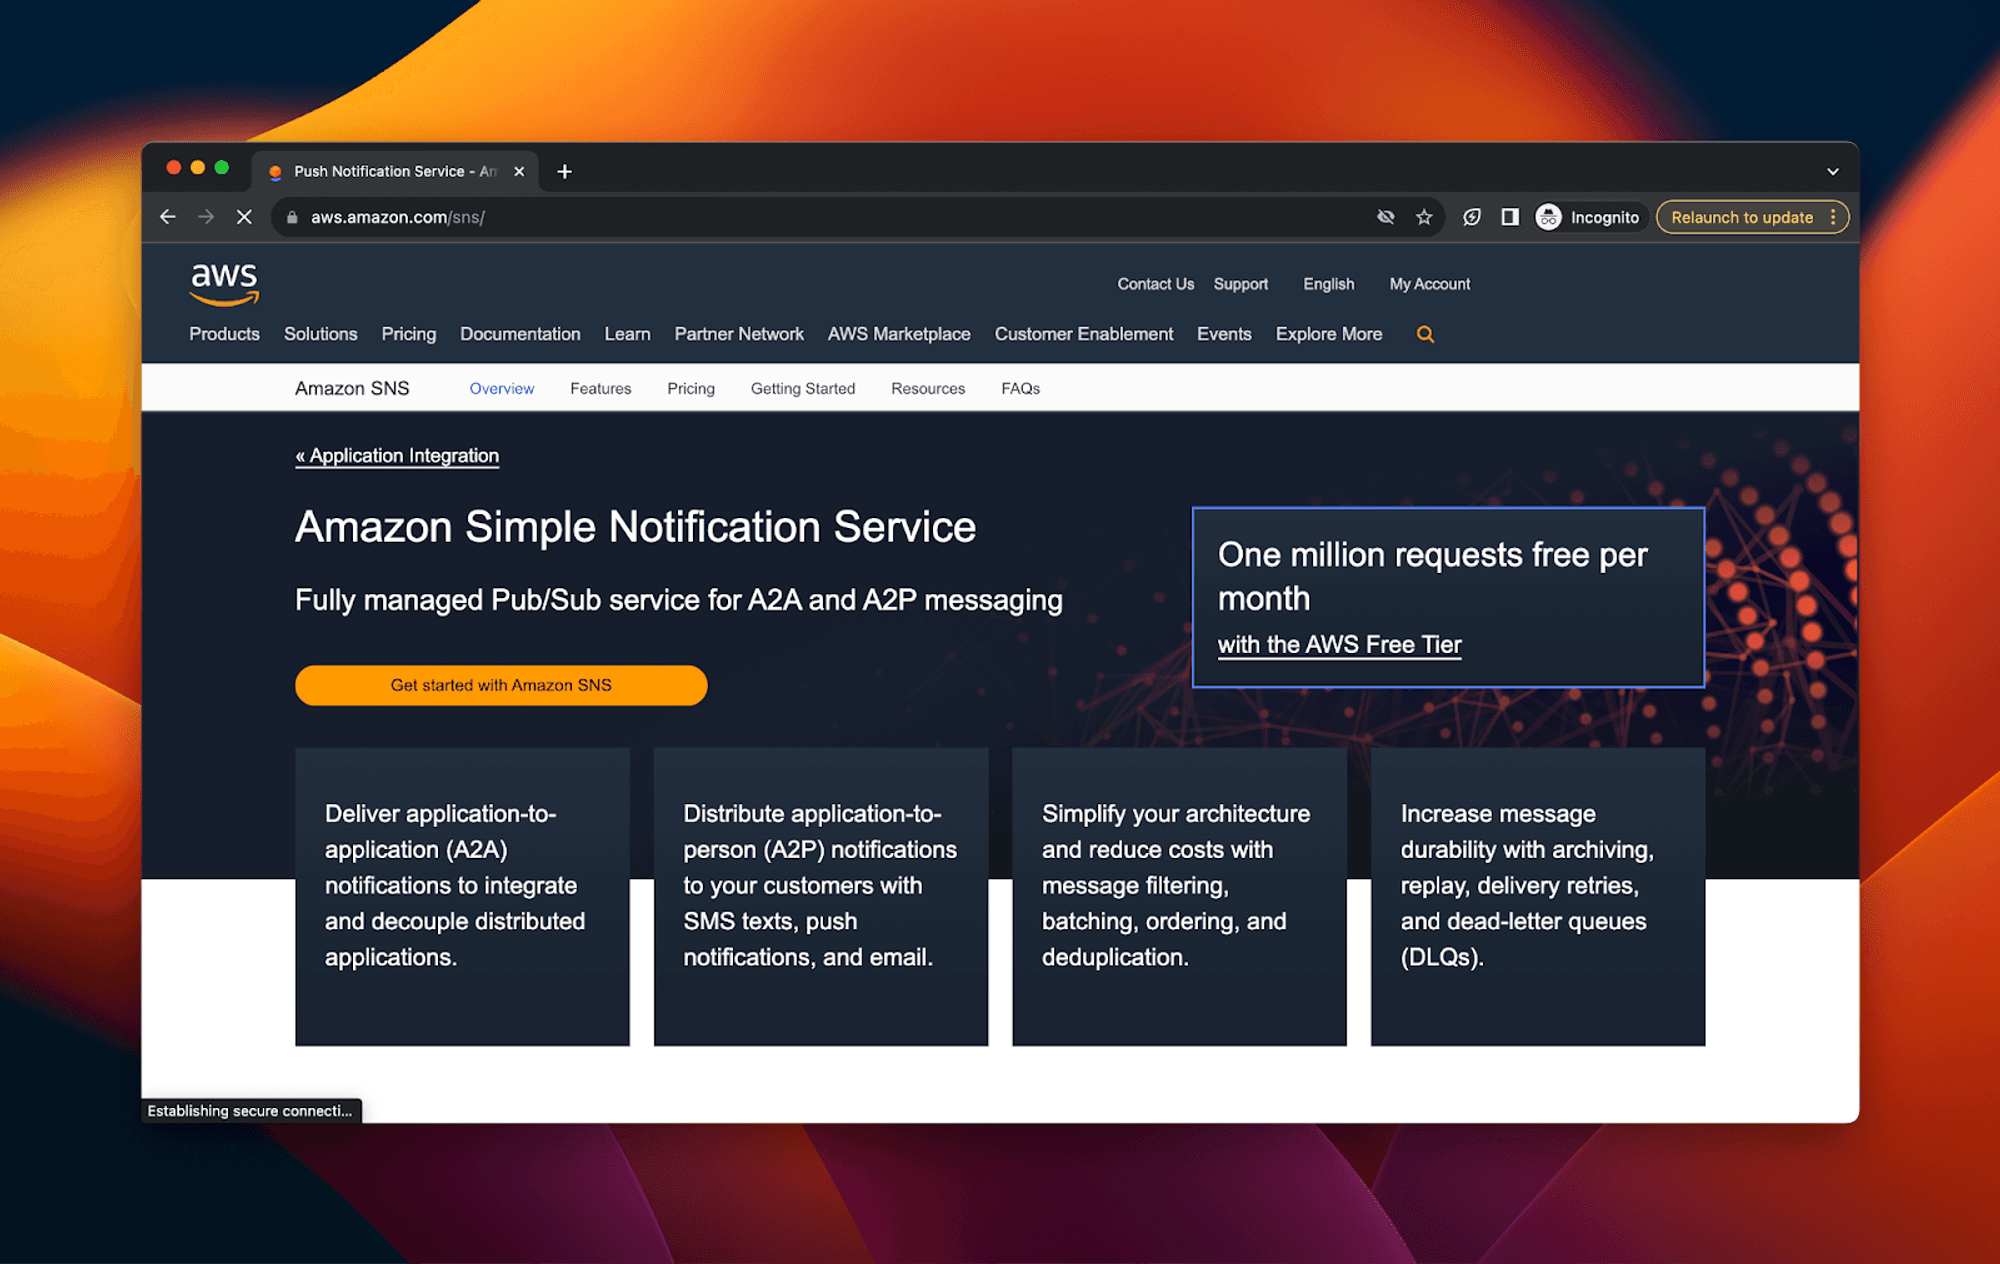Image resolution: width=2000 pixels, height=1264 pixels.
Task: Click One million requests free per month heading
Action: coord(1432,576)
